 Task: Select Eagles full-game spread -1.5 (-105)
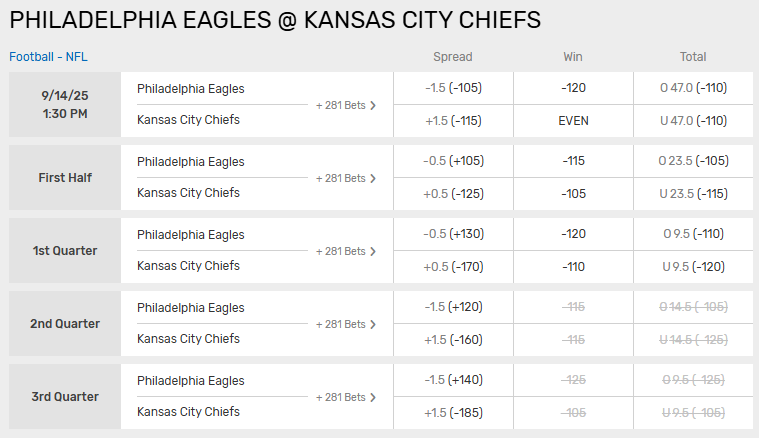[453, 88]
